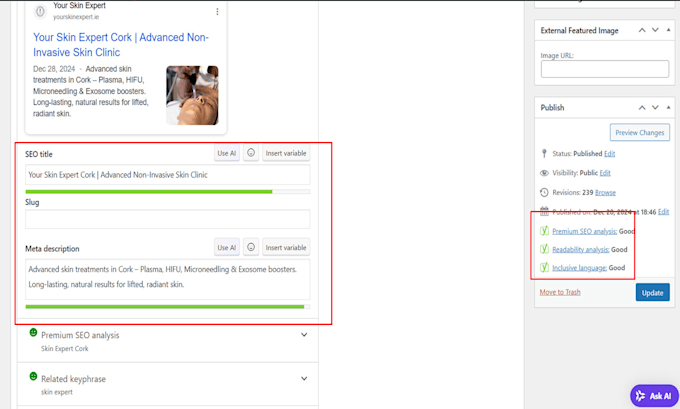Viewport: 680px width, 409px height.
Task: Click into the empty Slug field
Action: [x=167, y=219]
